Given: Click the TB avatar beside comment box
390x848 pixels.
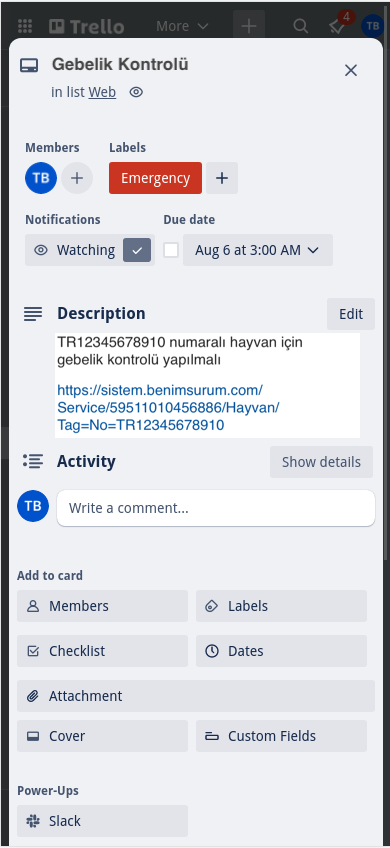Looking at the screenshot, I should 33,506.
